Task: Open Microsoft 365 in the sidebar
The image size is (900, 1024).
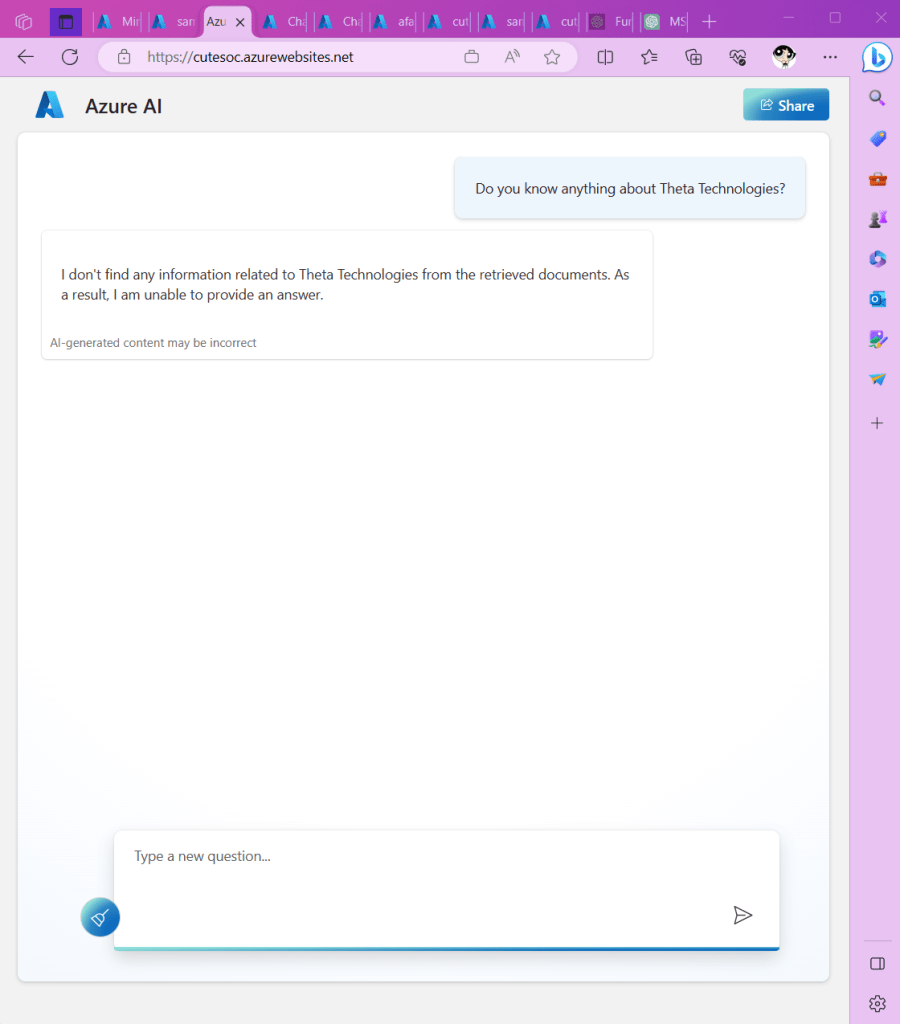Action: point(877,259)
